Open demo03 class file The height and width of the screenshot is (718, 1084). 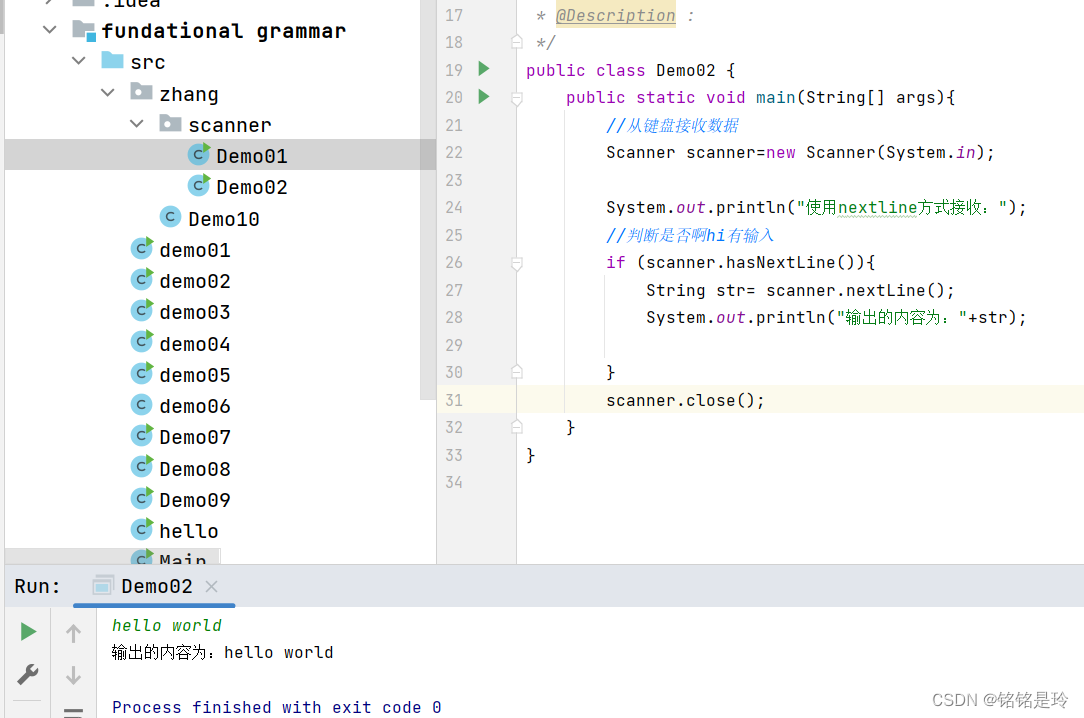pyautogui.click(x=195, y=312)
